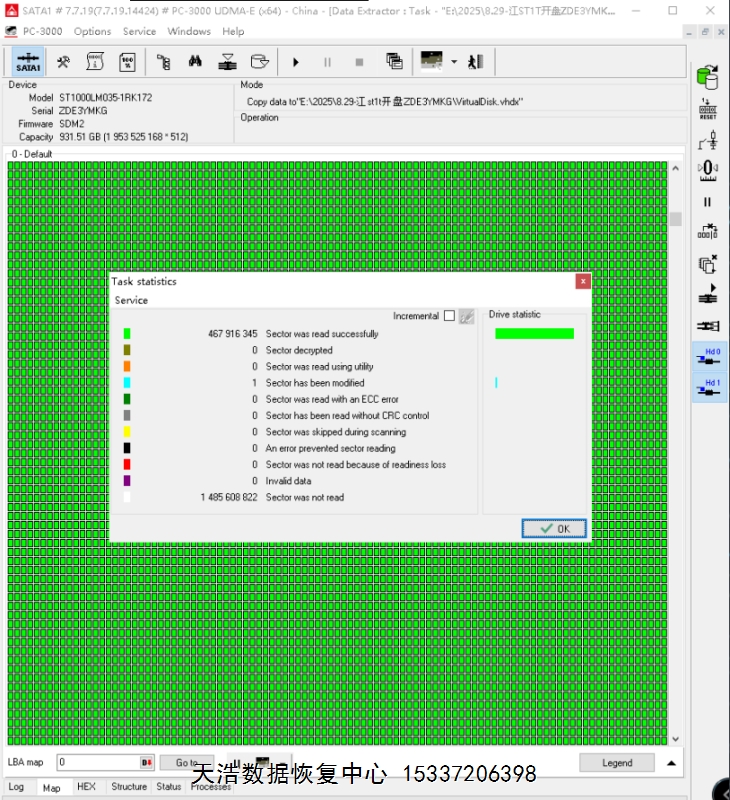Image resolution: width=730 pixels, height=800 pixels.
Task: Click the LBA map input field
Action: 99,763
